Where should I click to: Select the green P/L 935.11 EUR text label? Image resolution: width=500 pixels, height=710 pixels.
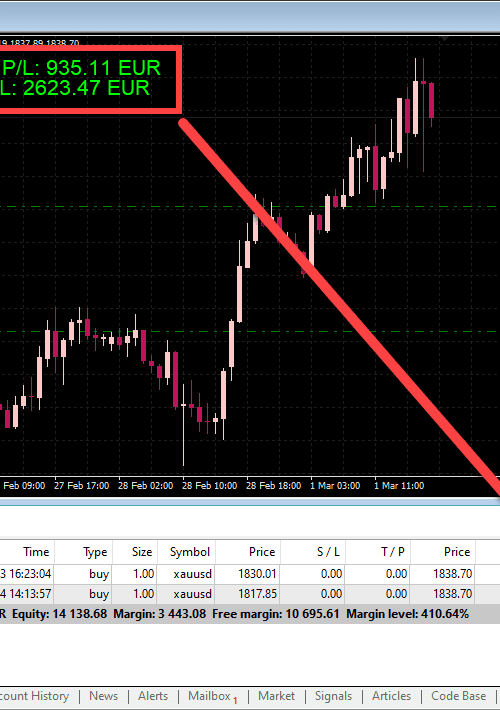pos(81,68)
